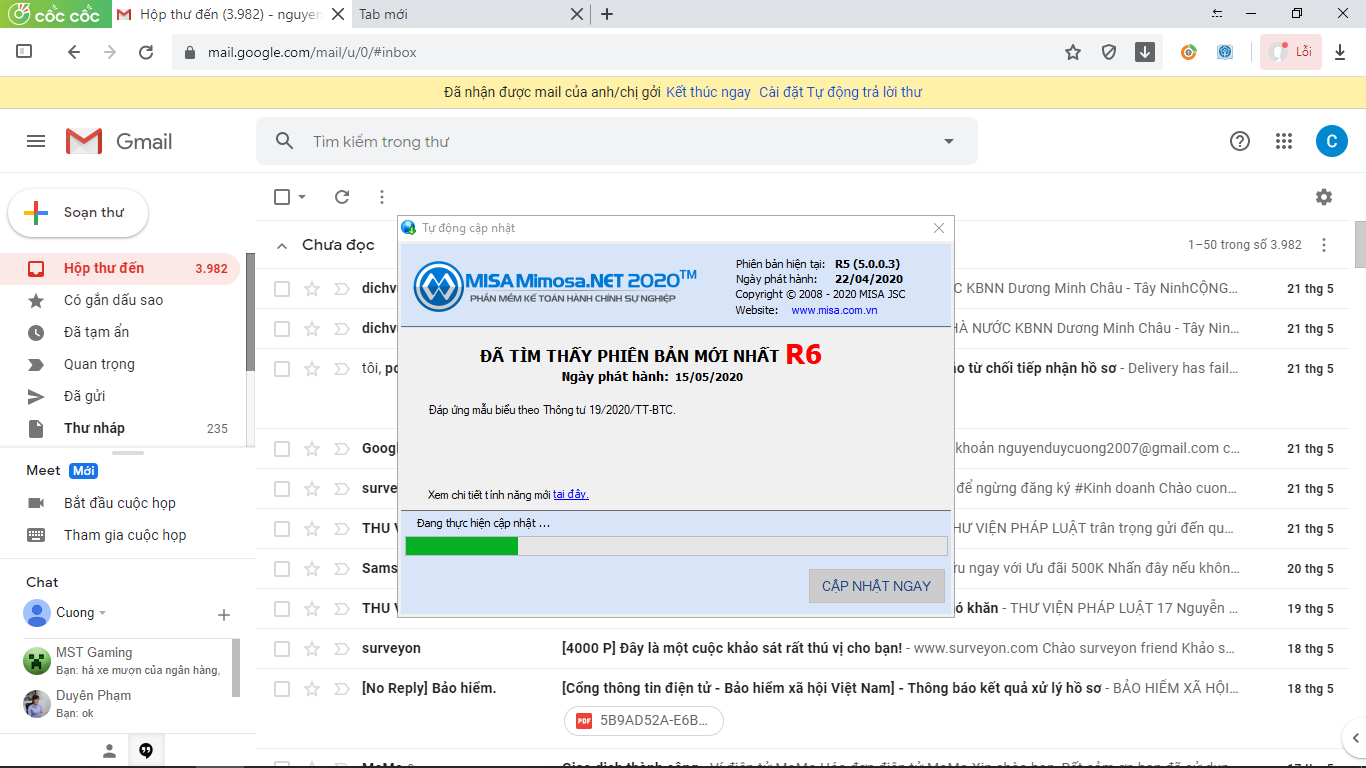
Task: Bookmark this page with star icon
Action: [1073, 52]
